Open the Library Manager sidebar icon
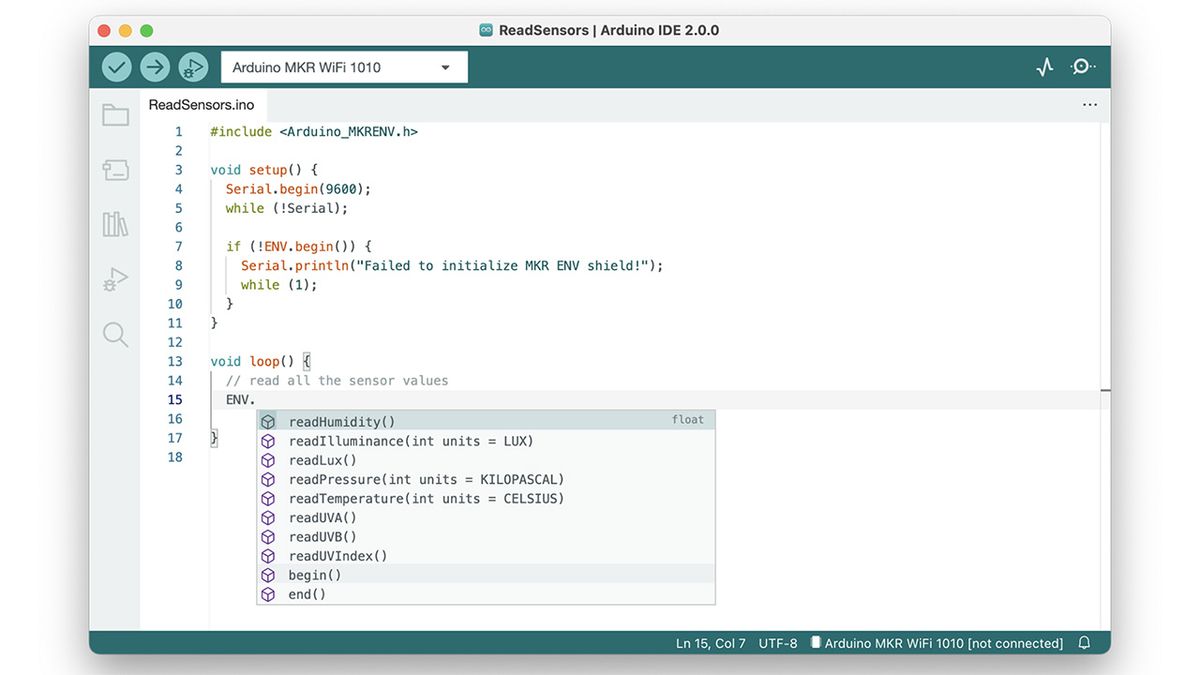 [115, 225]
